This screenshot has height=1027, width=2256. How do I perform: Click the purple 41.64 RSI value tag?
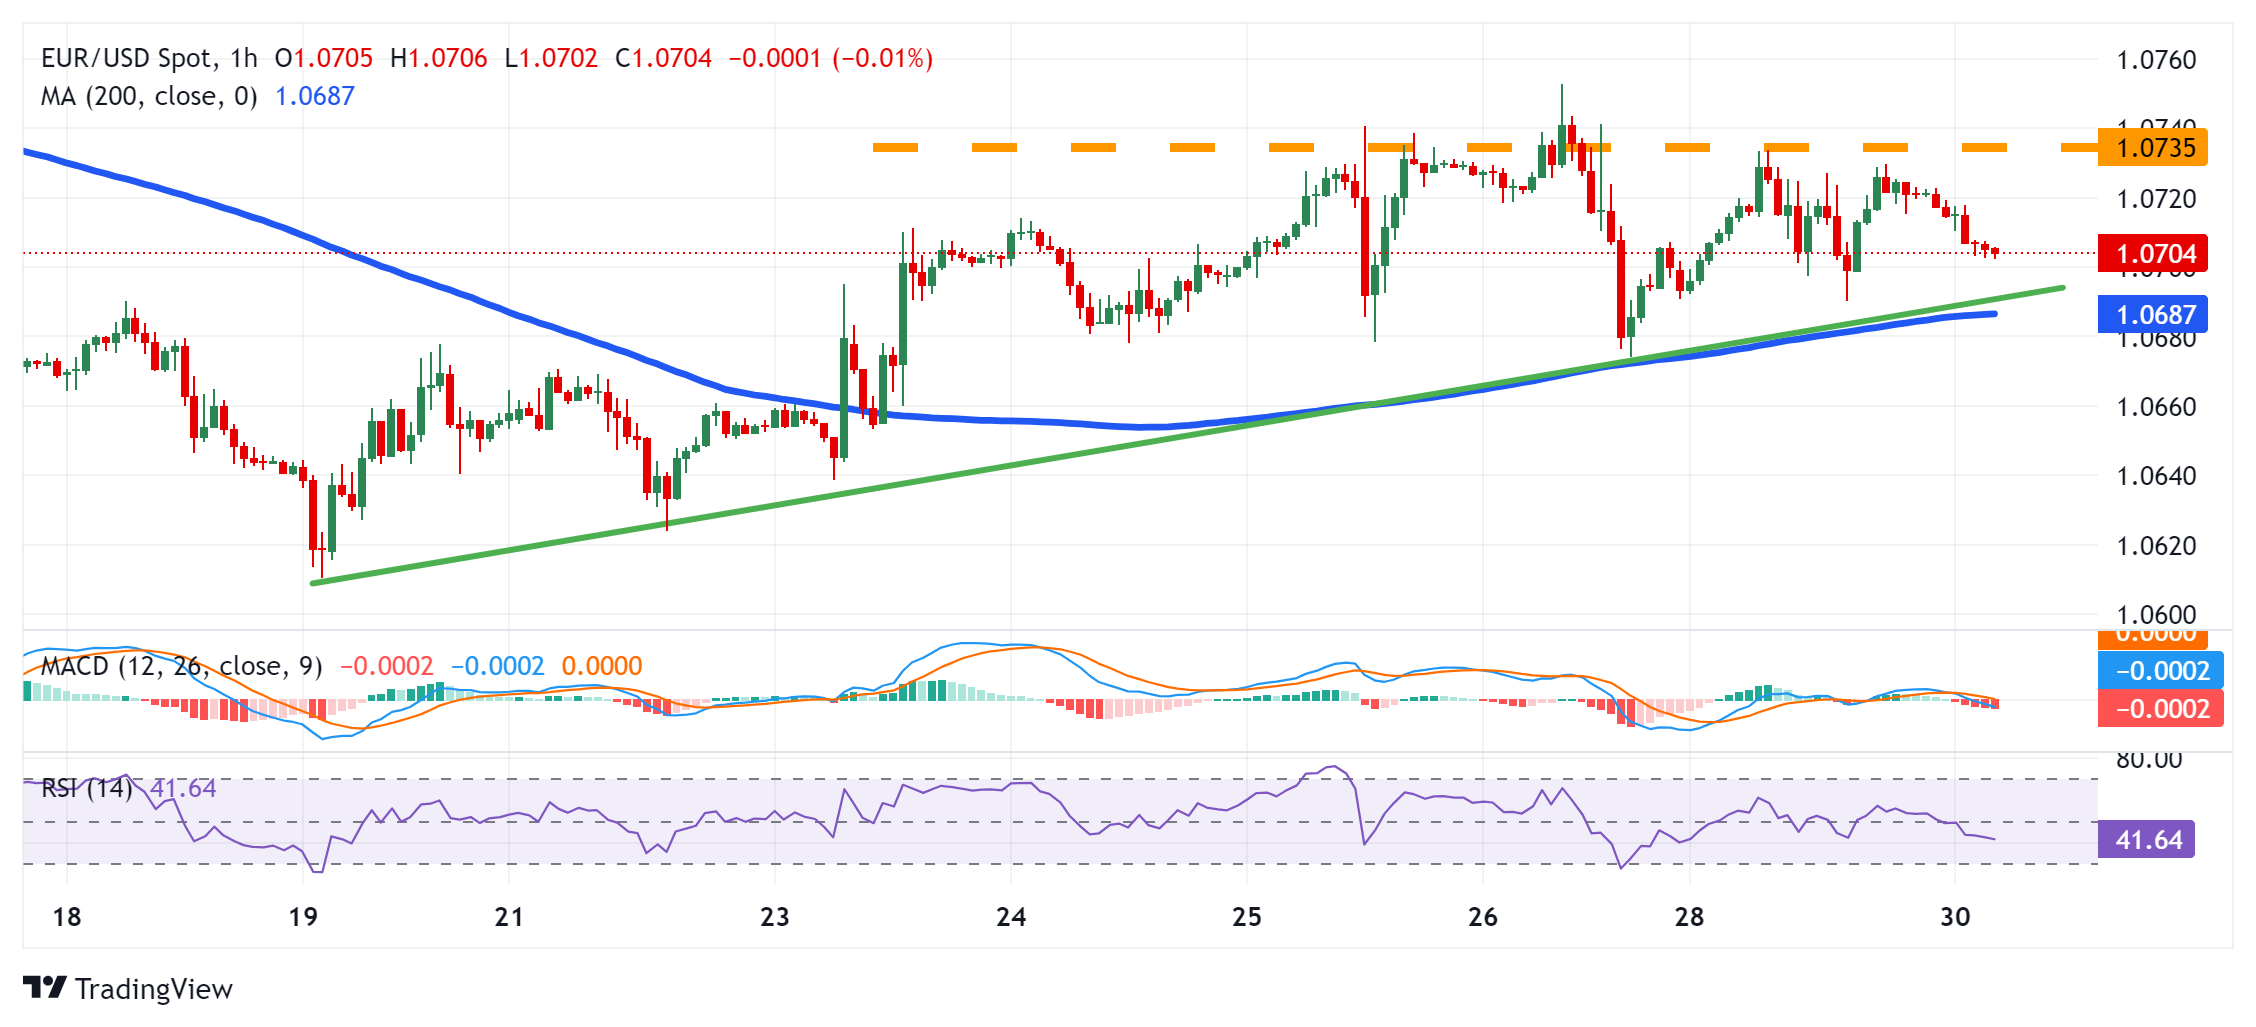tap(2146, 840)
